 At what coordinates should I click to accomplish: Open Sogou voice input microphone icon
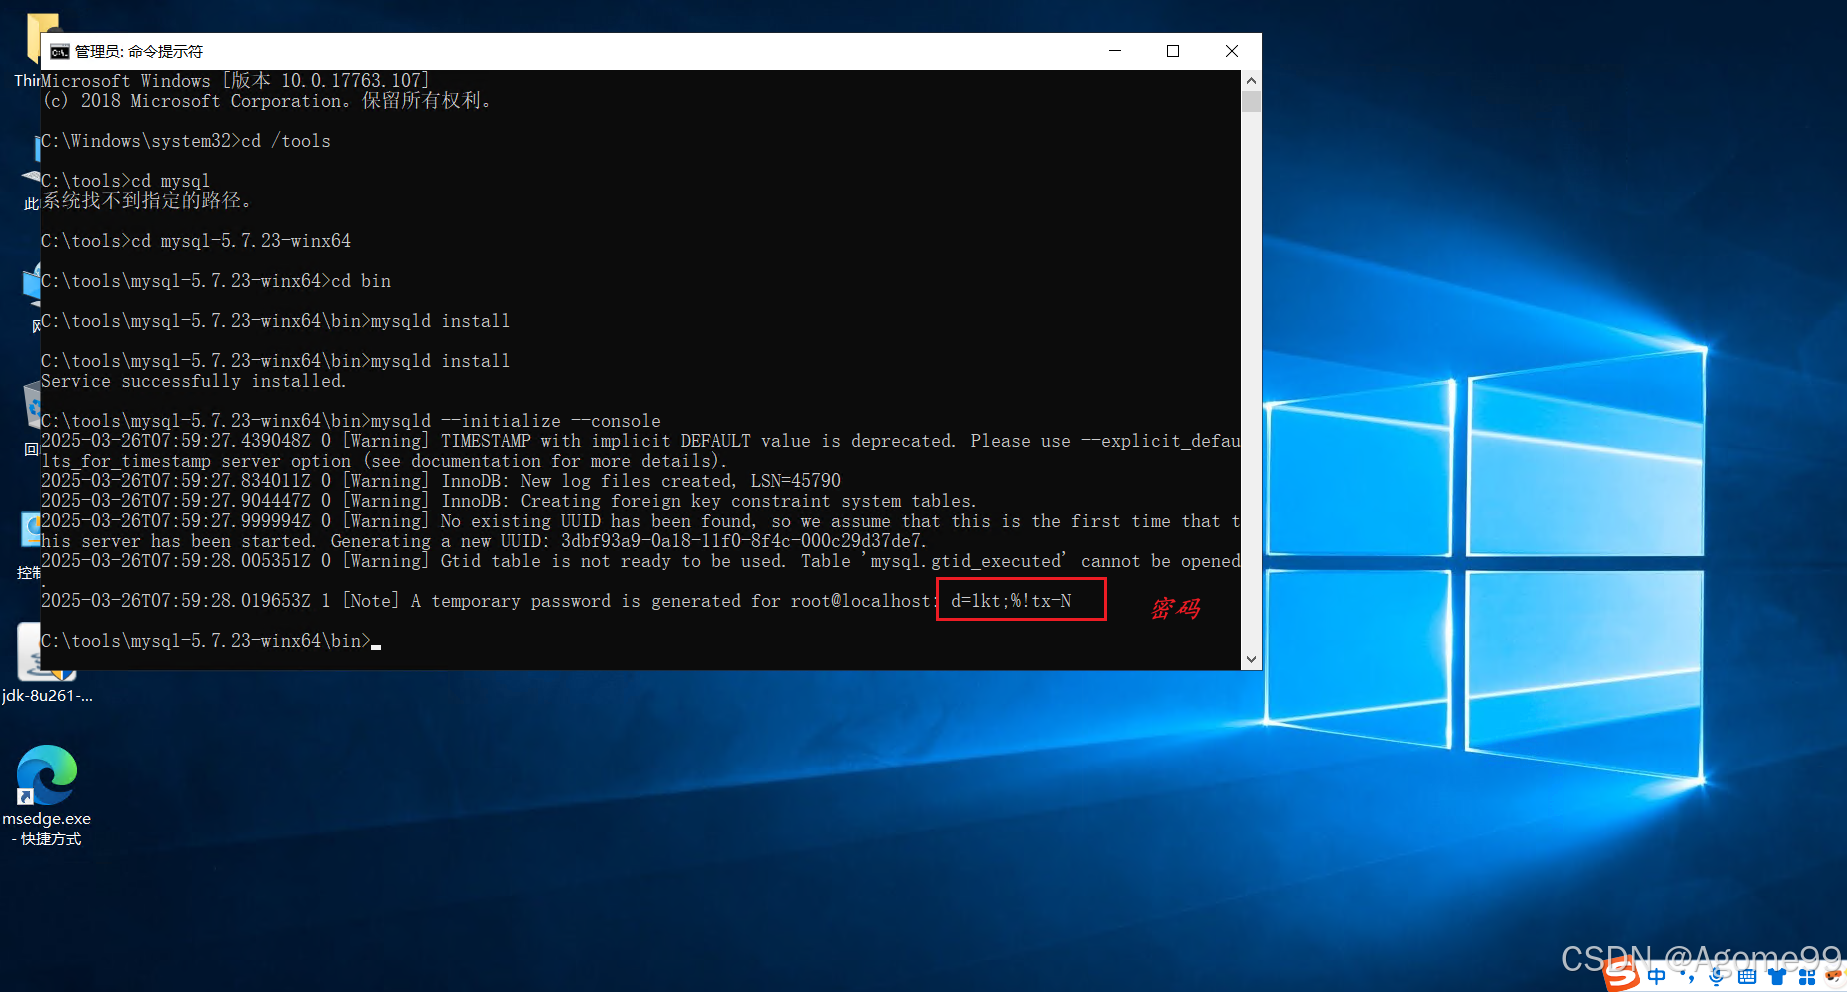pyautogui.click(x=1716, y=976)
